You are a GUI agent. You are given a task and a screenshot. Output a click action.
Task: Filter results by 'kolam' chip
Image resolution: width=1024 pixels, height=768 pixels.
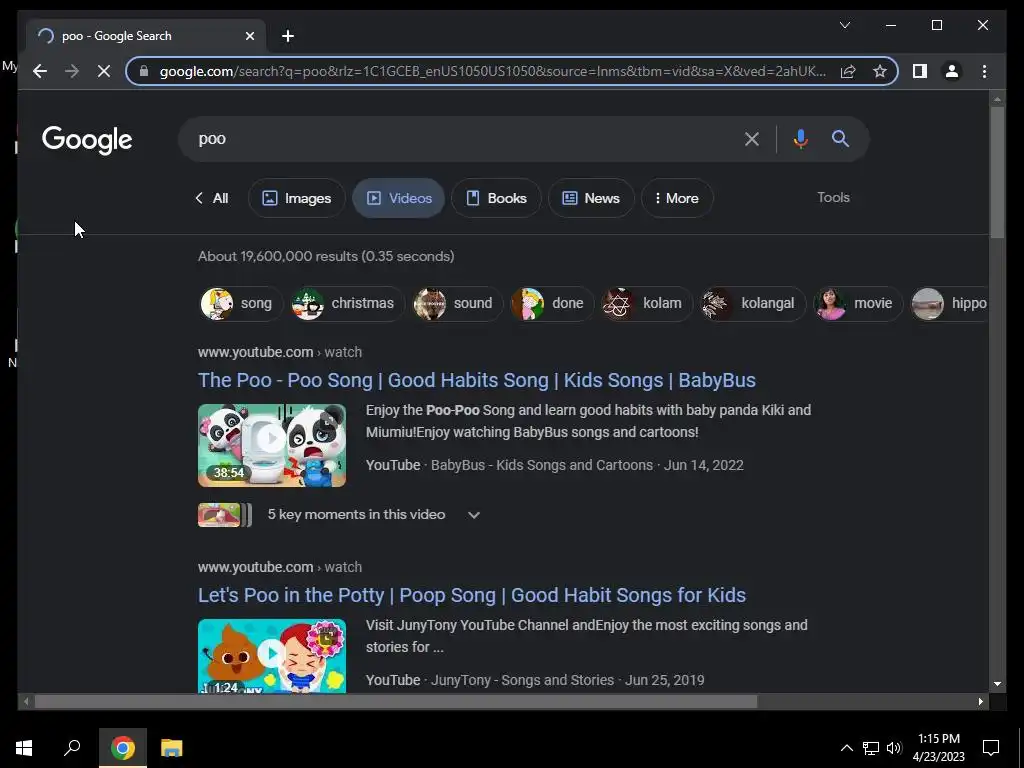click(647, 303)
